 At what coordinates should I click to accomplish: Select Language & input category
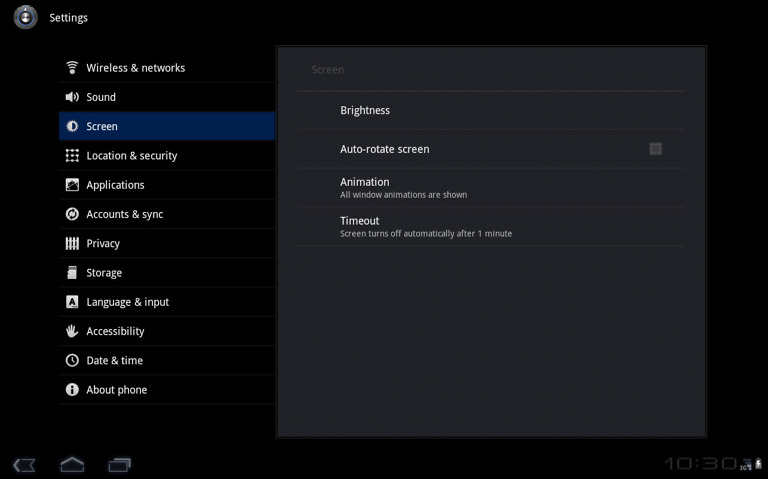click(x=127, y=302)
